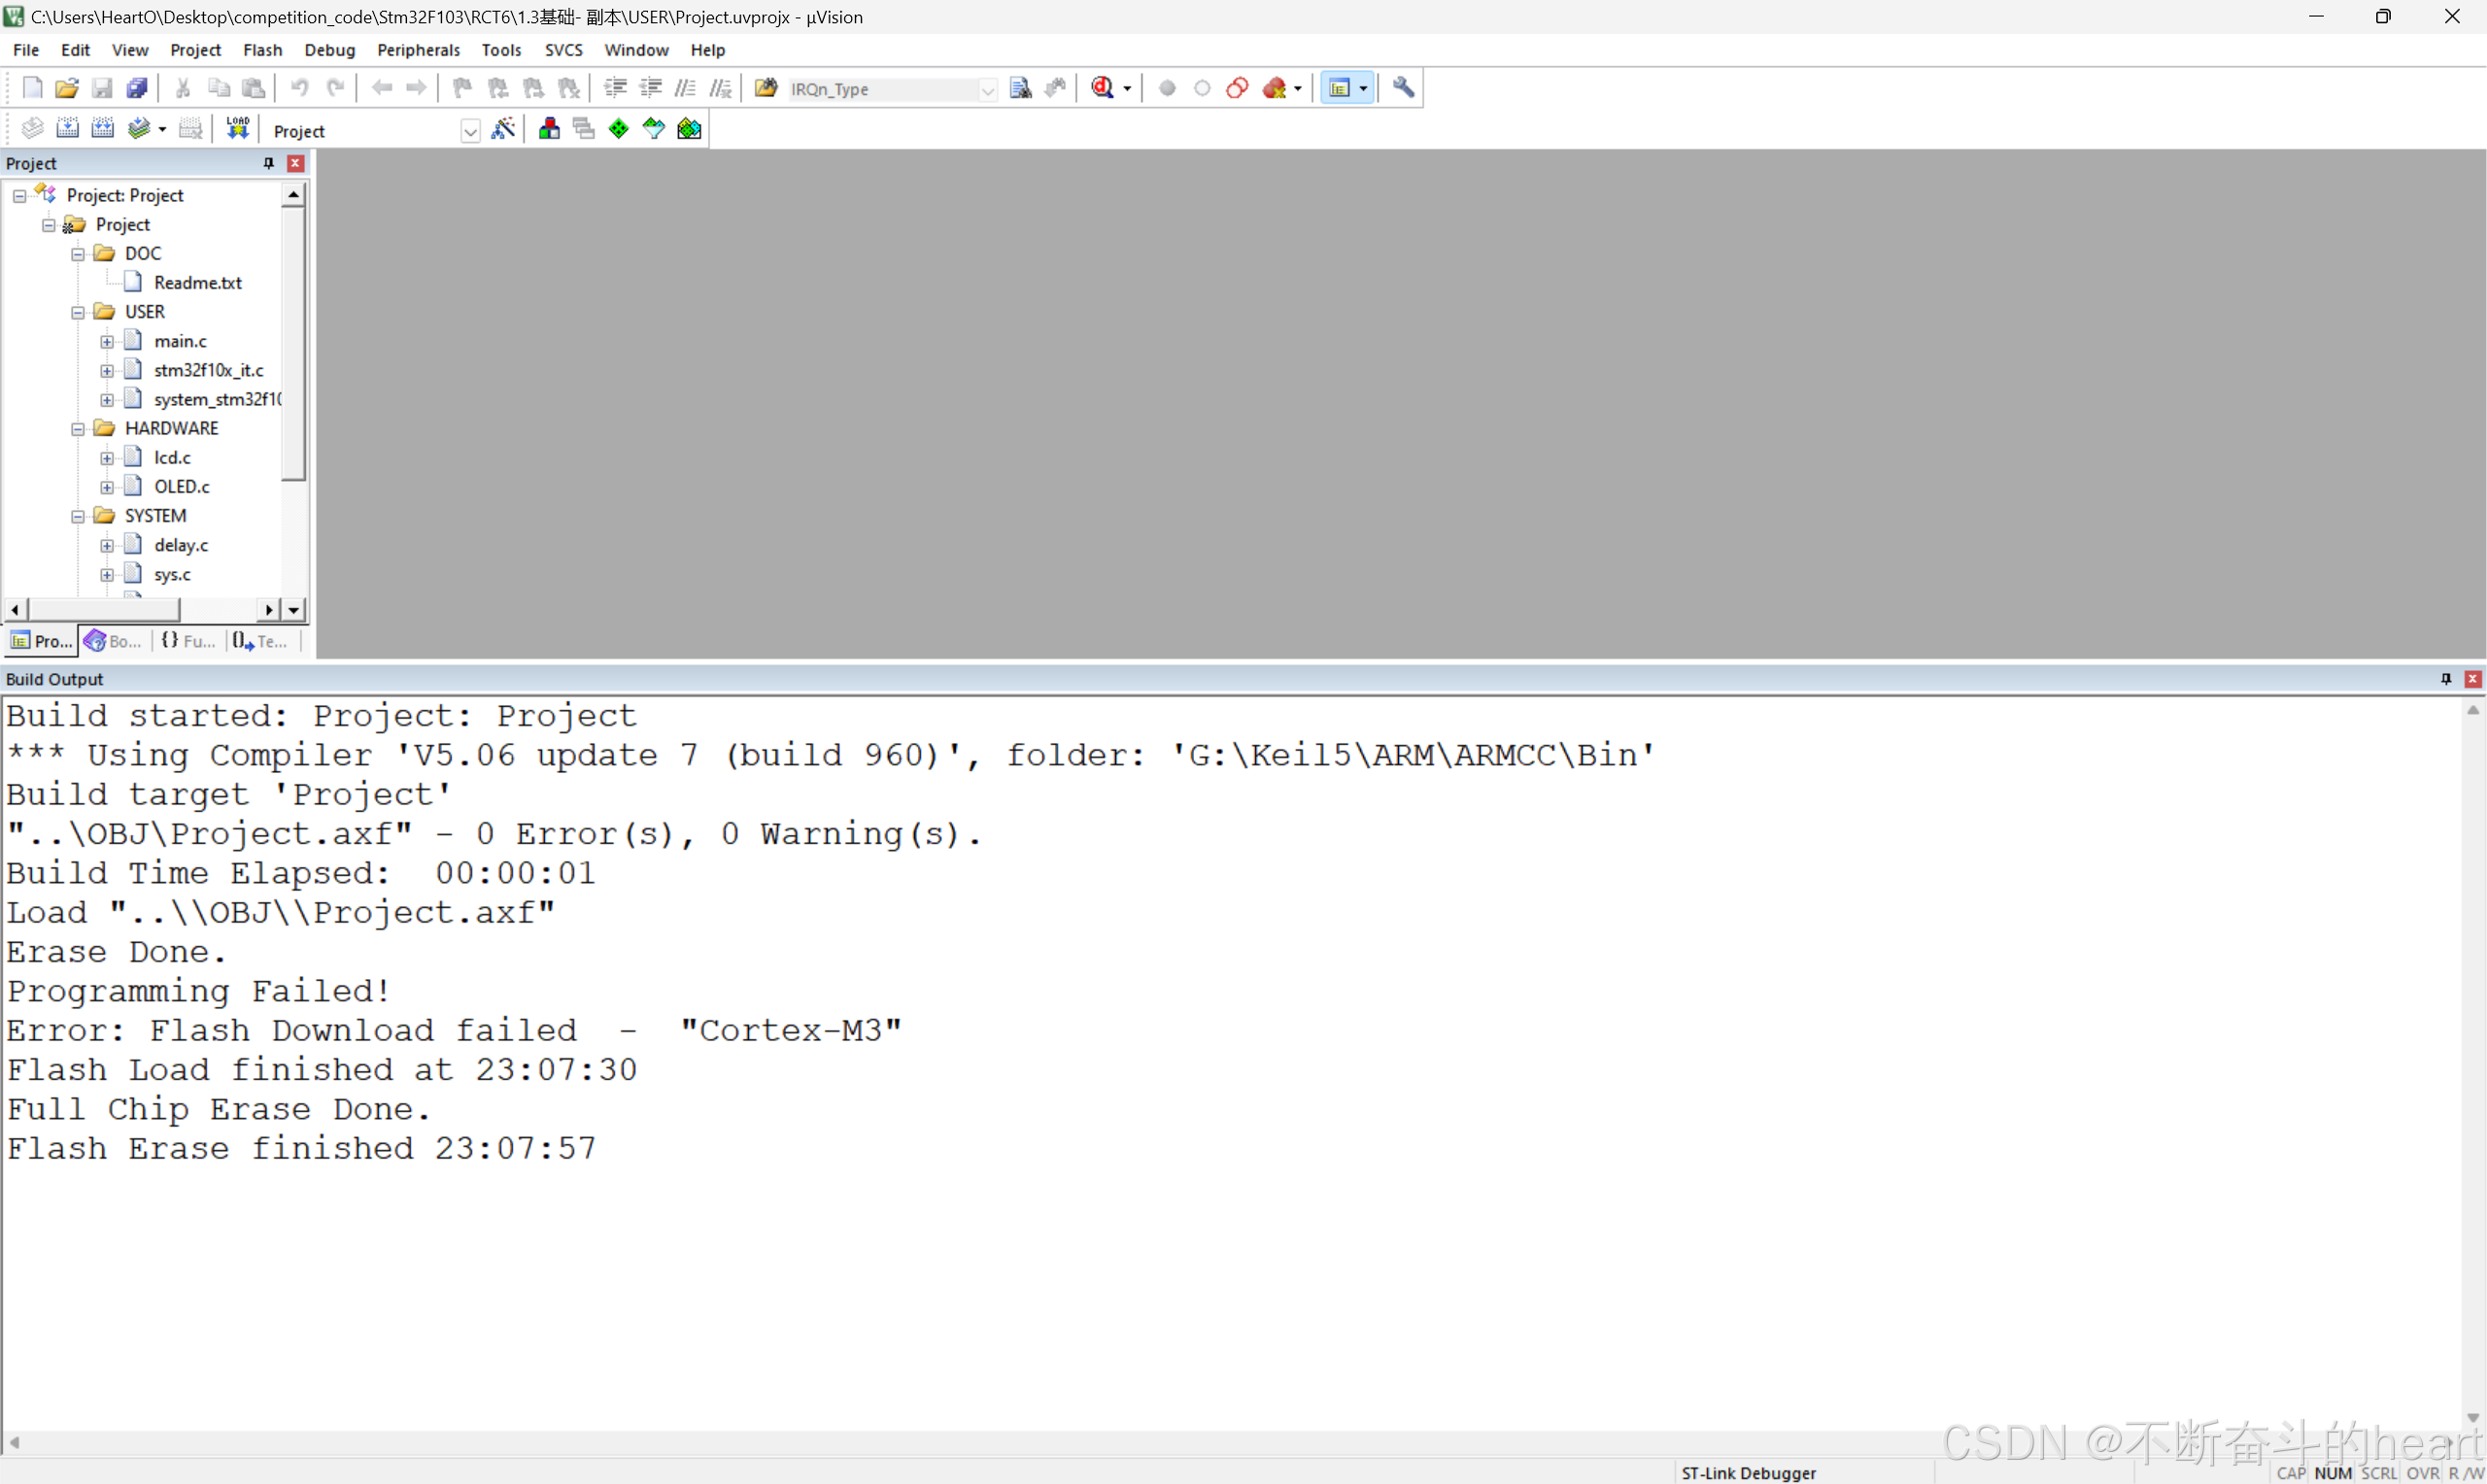Kill all breakpoints in program
Image resolution: width=2487 pixels, height=1484 pixels.
click(x=1277, y=88)
